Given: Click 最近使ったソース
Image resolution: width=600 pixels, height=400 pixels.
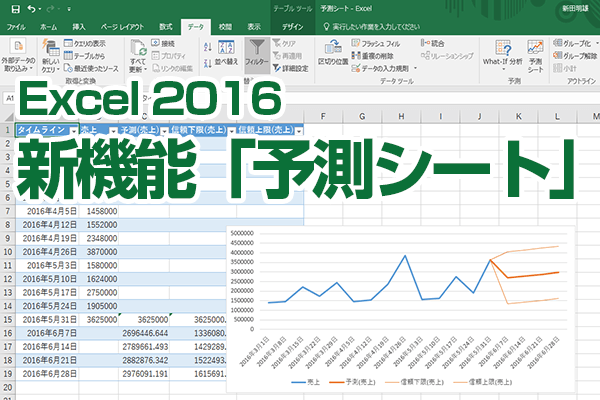Looking at the screenshot, I should [x=91, y=69].
